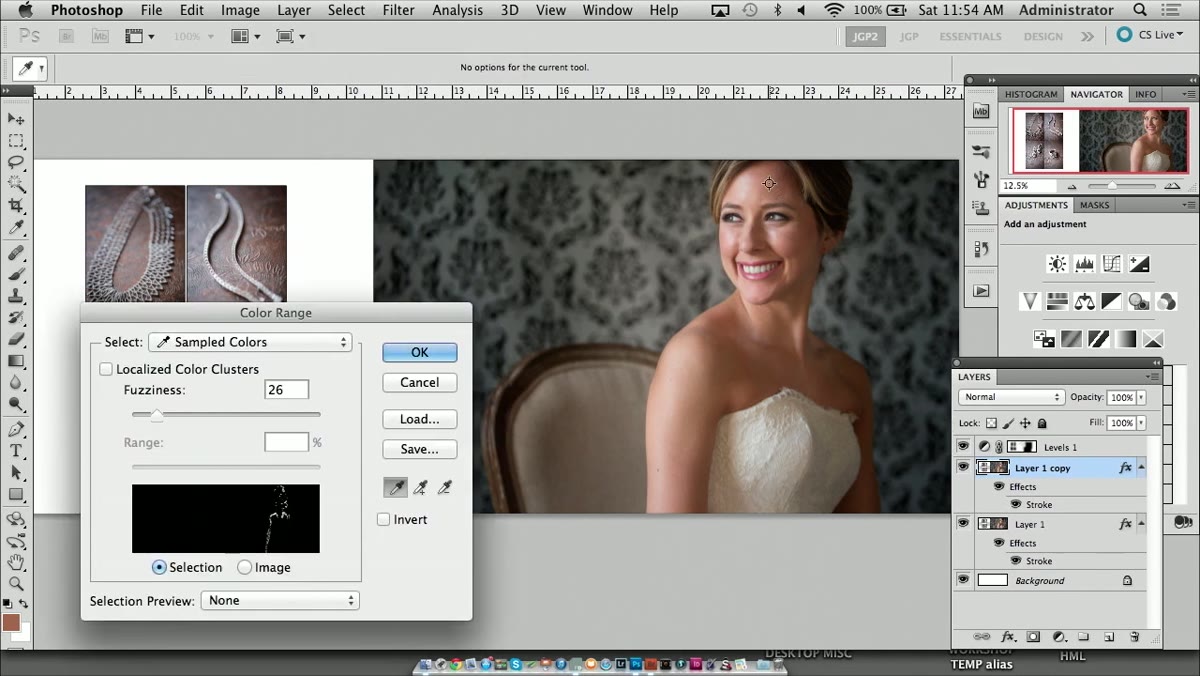Open CS Live menu button
1200x676 pixels.
coord(1151,35)
